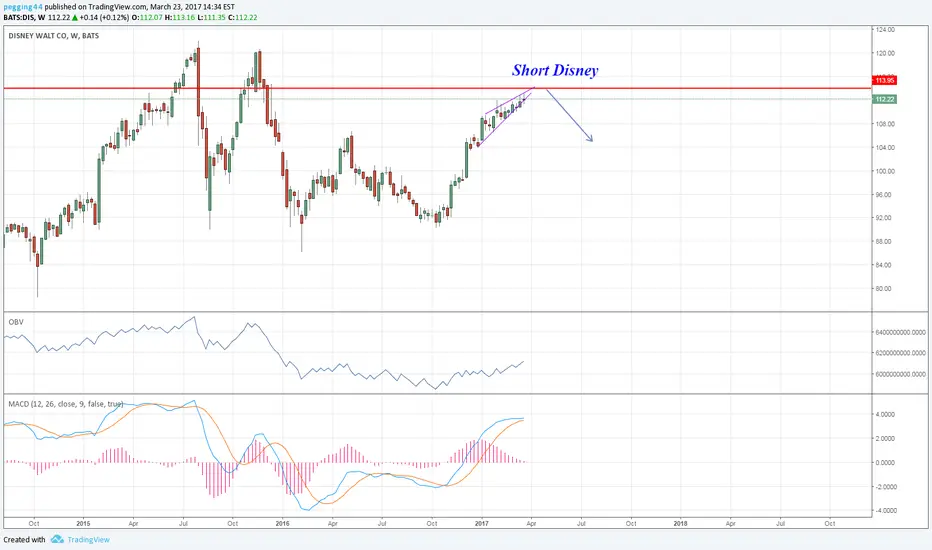Image resolution: width=932 pixels, height=550 pixels.
Task: Click the 108.00 price axis label
Action: coord(886,124)
